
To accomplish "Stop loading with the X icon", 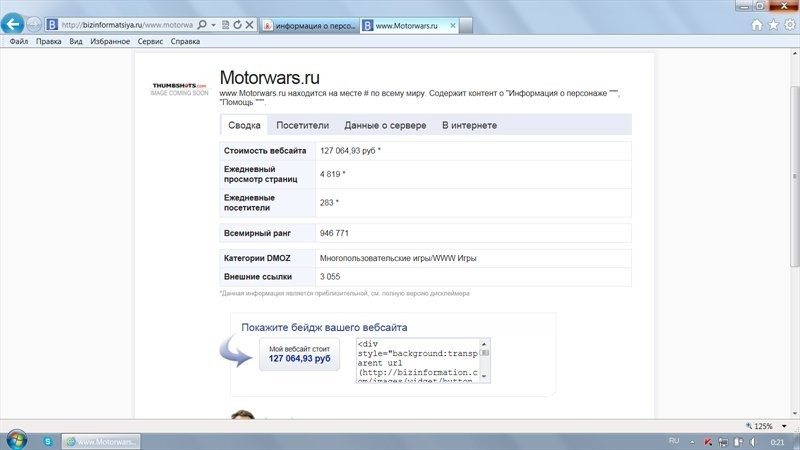I will tap(249, 24).
